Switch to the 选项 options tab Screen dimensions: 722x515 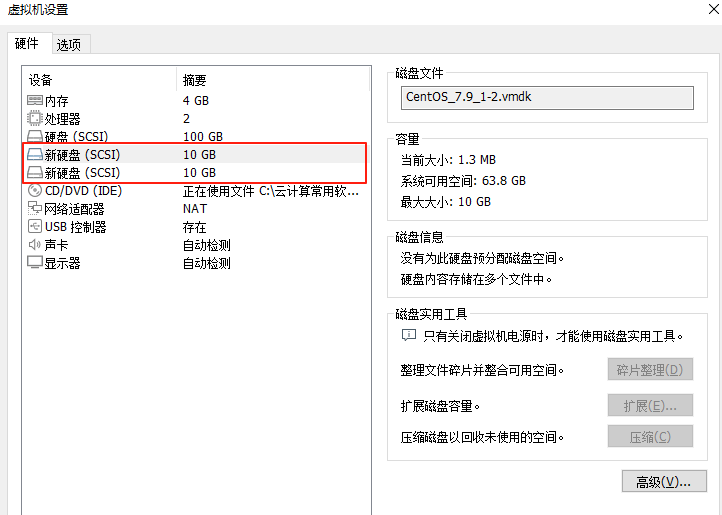pyautogui.click(x=69, y=45)
